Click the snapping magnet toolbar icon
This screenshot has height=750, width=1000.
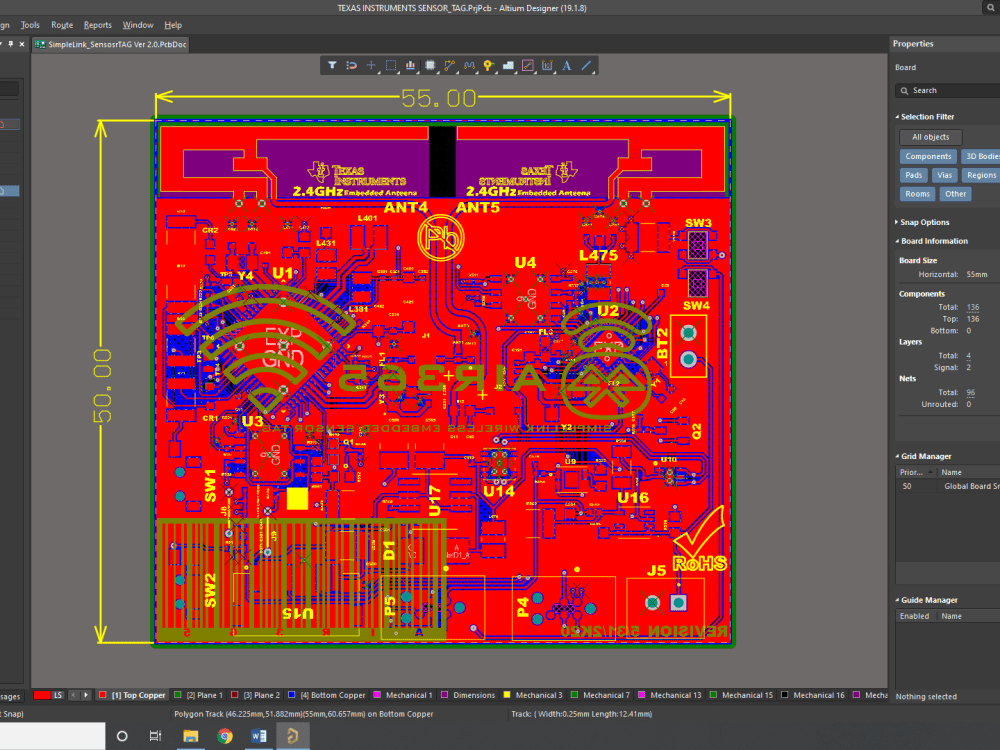[352, 65]
